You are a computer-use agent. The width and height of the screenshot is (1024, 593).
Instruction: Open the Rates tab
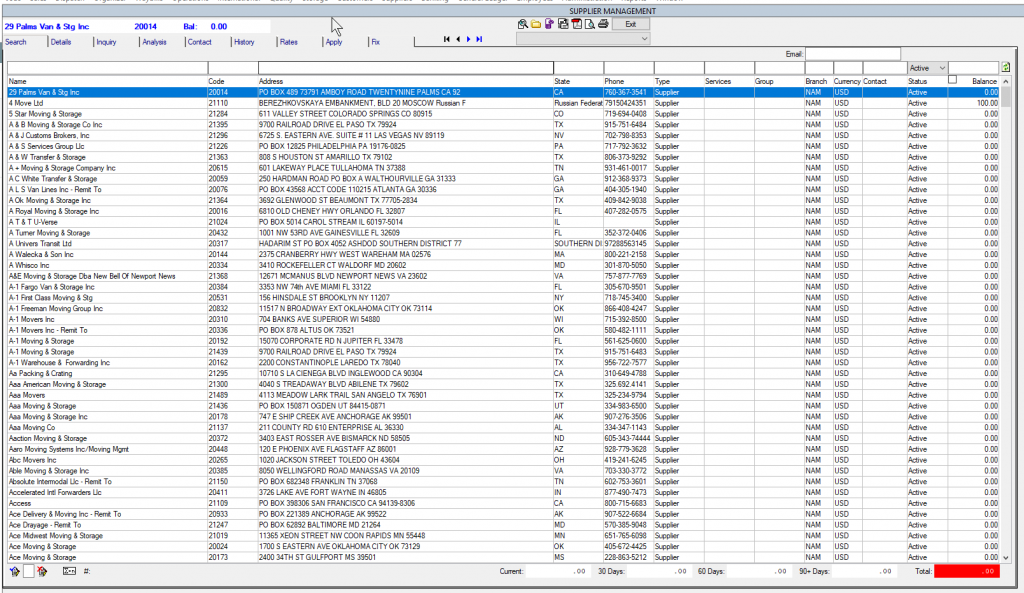pyautogui.click(x=289, y=42)
